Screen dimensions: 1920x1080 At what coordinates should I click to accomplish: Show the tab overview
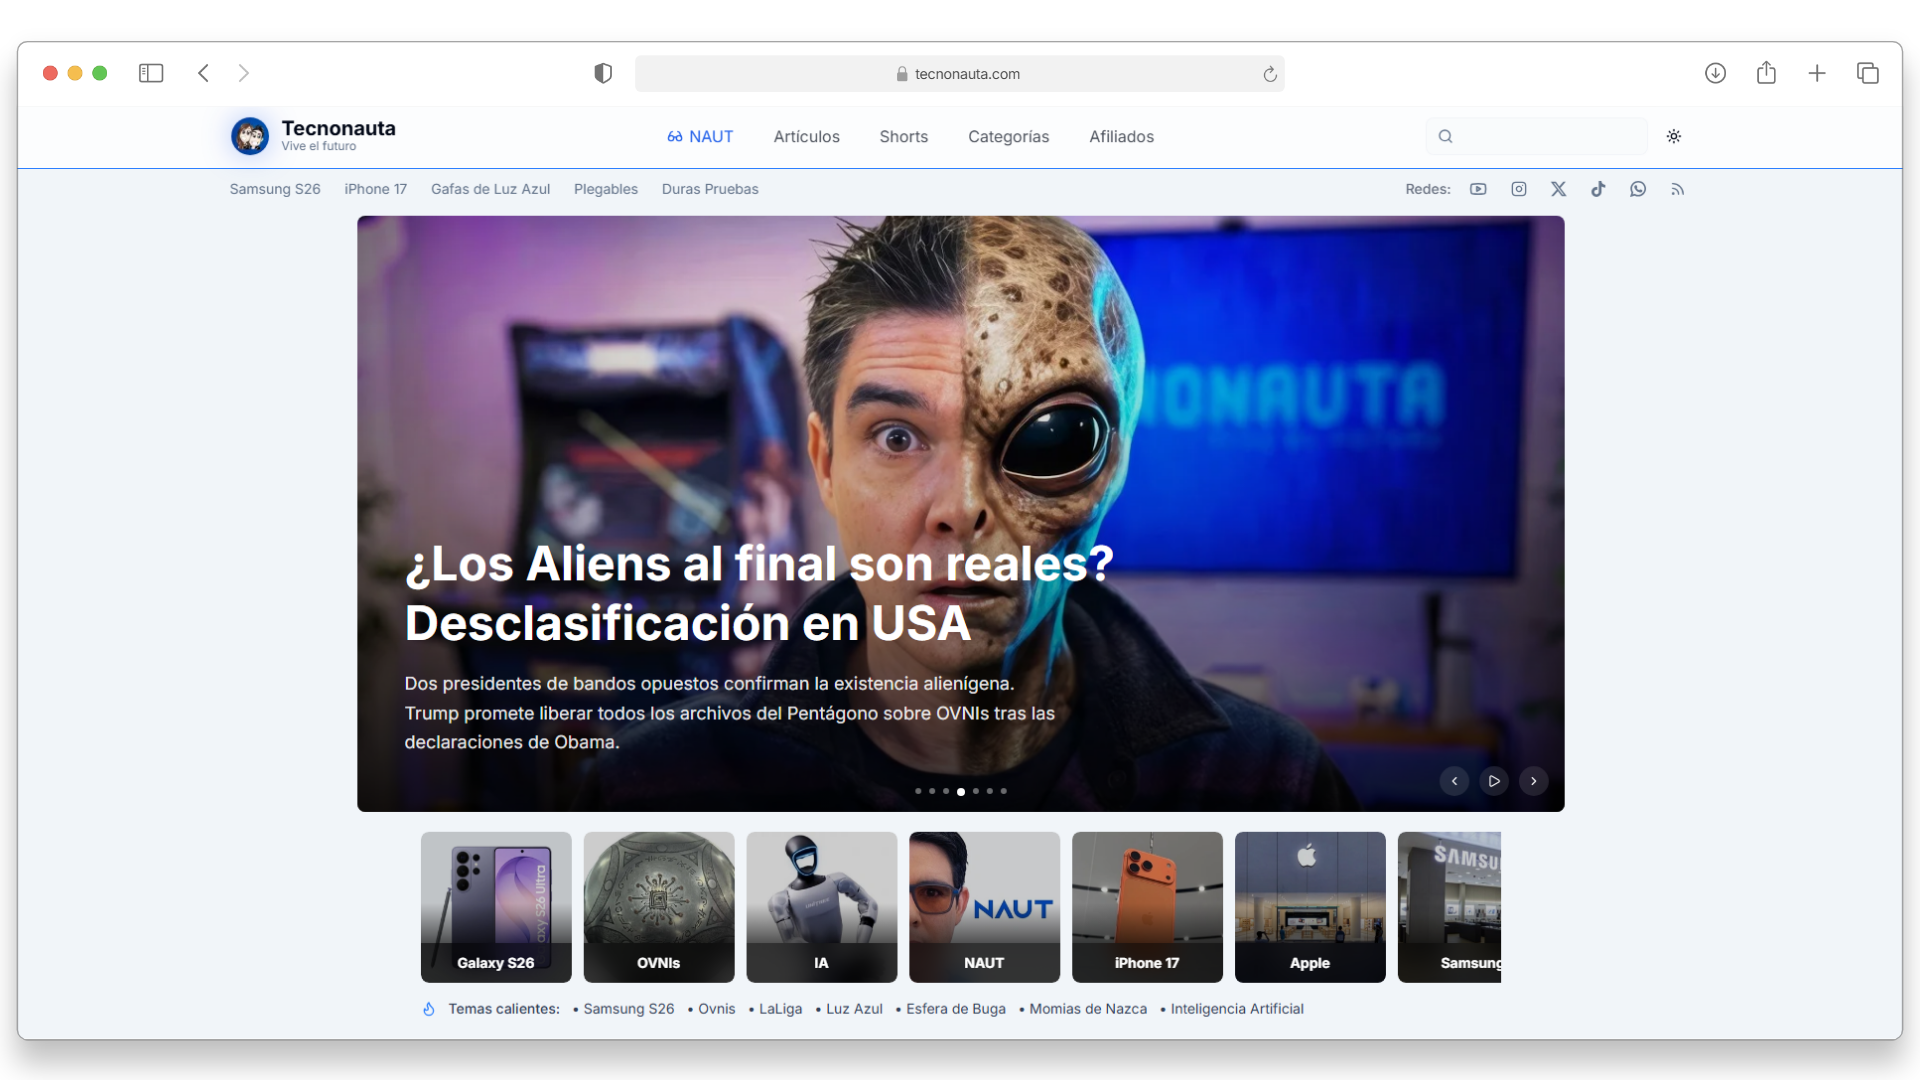(x=1867, y=73)
